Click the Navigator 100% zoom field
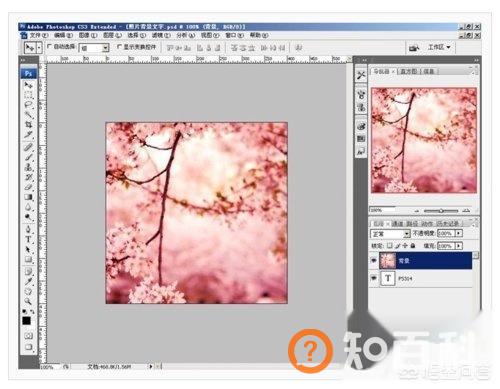 click(x=382, y=210)
